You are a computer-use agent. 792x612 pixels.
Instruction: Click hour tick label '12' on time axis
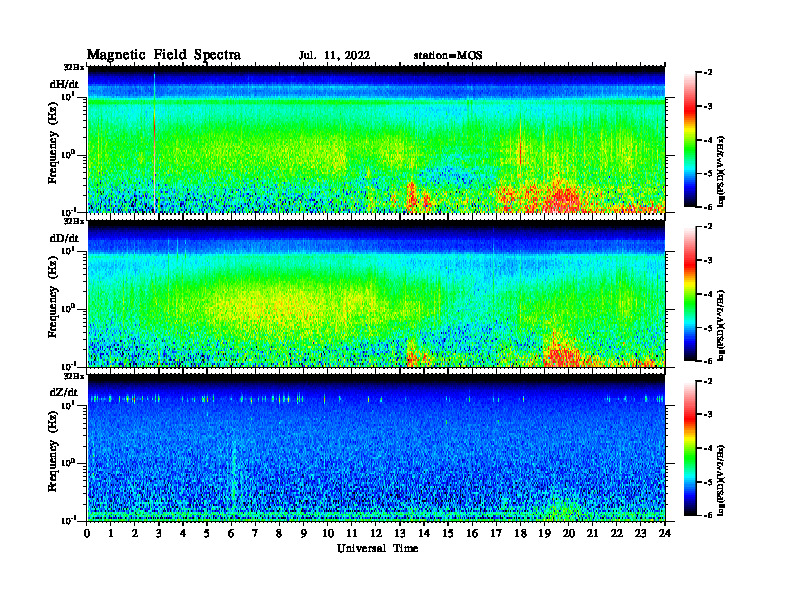tap(376, 533)
